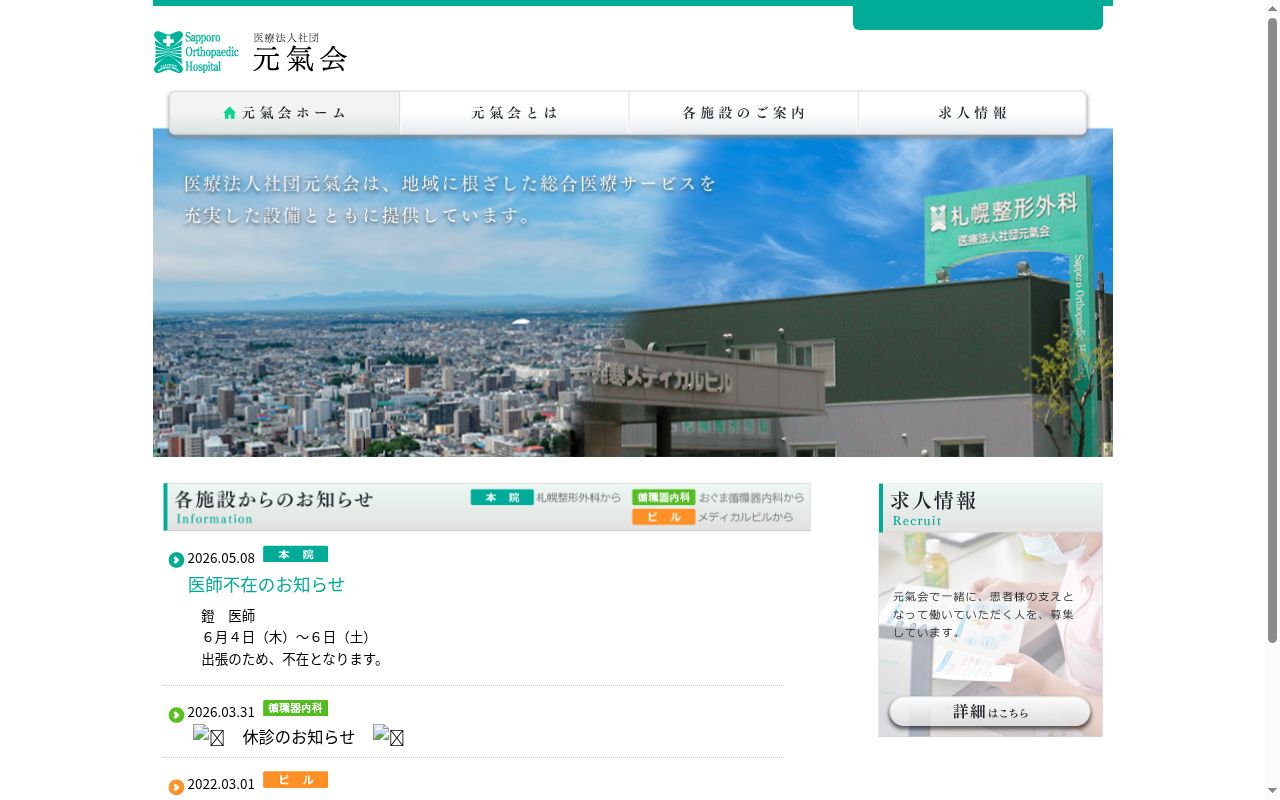The width and height of the screenshot is (1280, 800).
Task: Click the 本院 tag beside 2026.05.08
Action: click(x=295, y=554)
